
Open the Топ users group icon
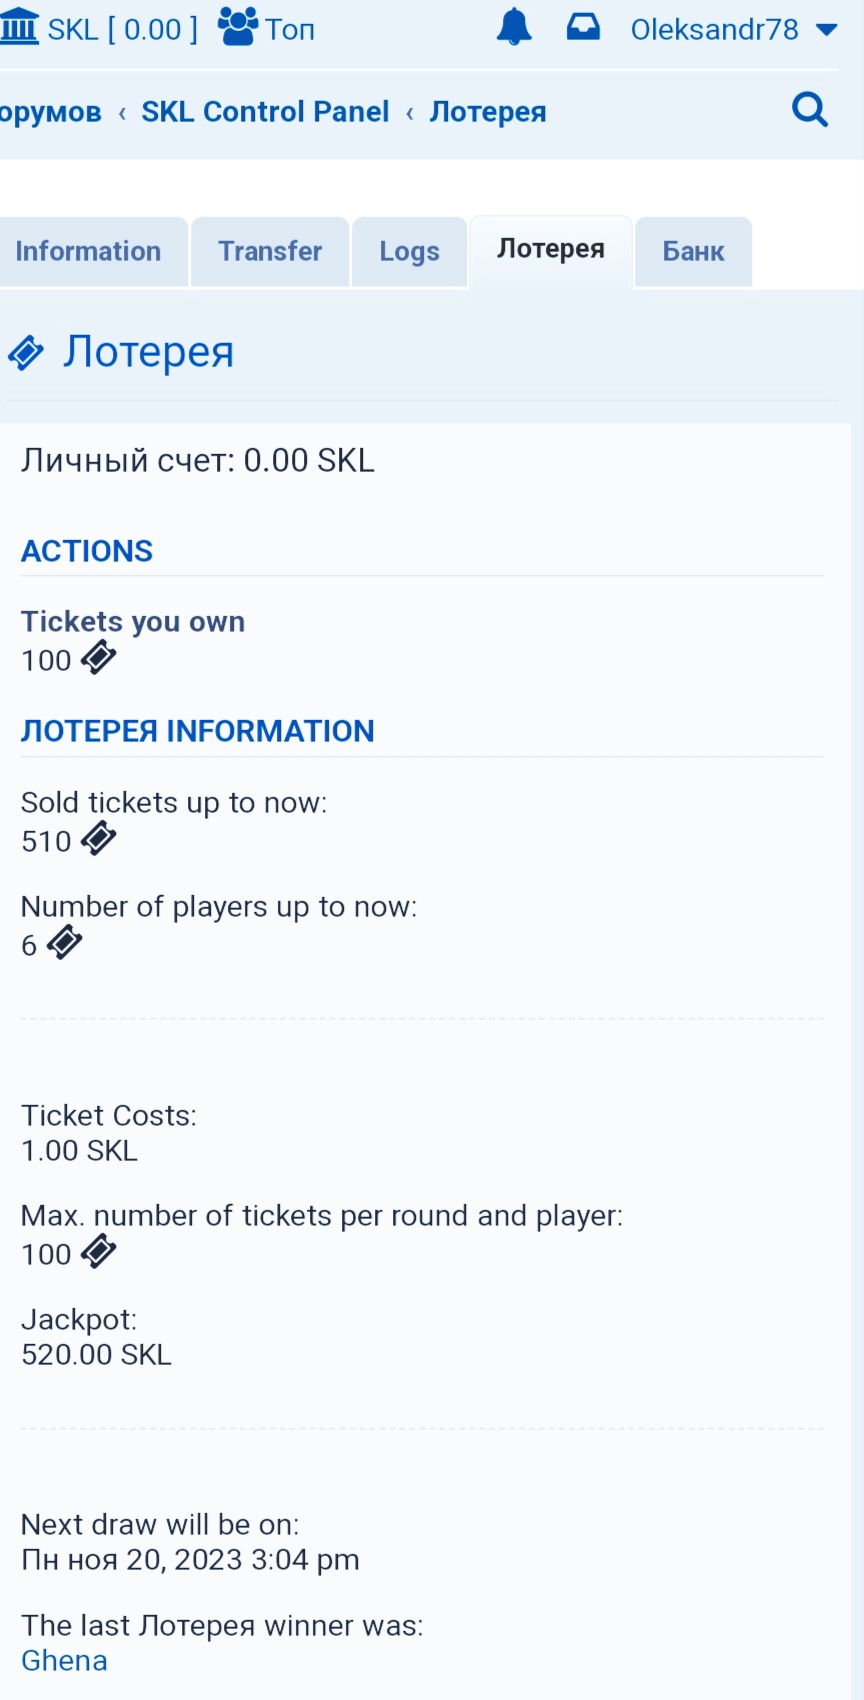pos(237,27)
